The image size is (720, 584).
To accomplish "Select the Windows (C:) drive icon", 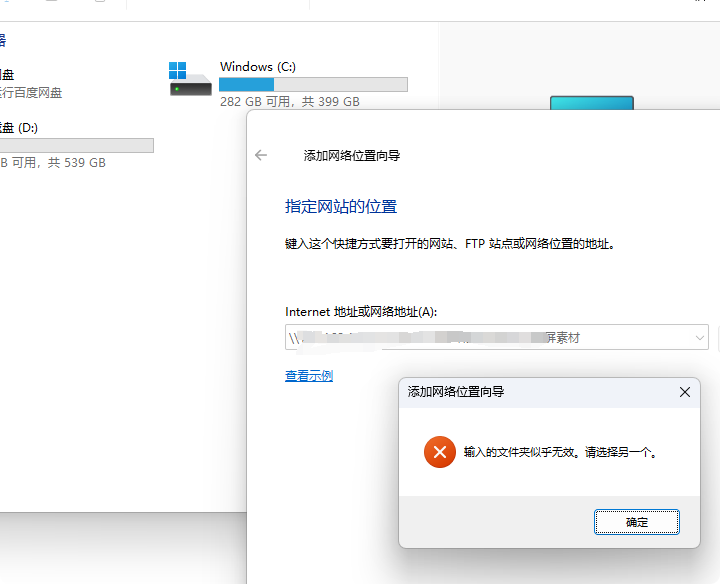I will click(x=190, y=79).
